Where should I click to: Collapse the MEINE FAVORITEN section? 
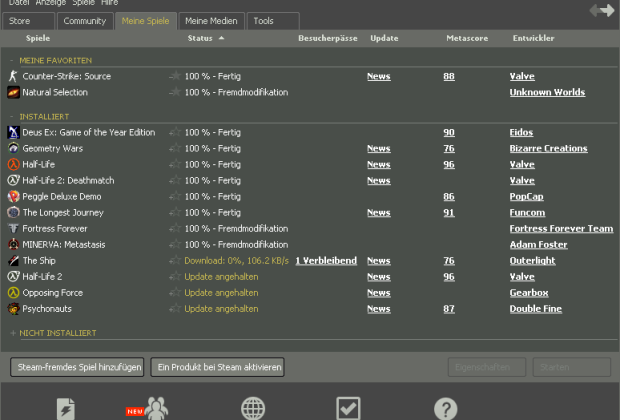point(11,61)
